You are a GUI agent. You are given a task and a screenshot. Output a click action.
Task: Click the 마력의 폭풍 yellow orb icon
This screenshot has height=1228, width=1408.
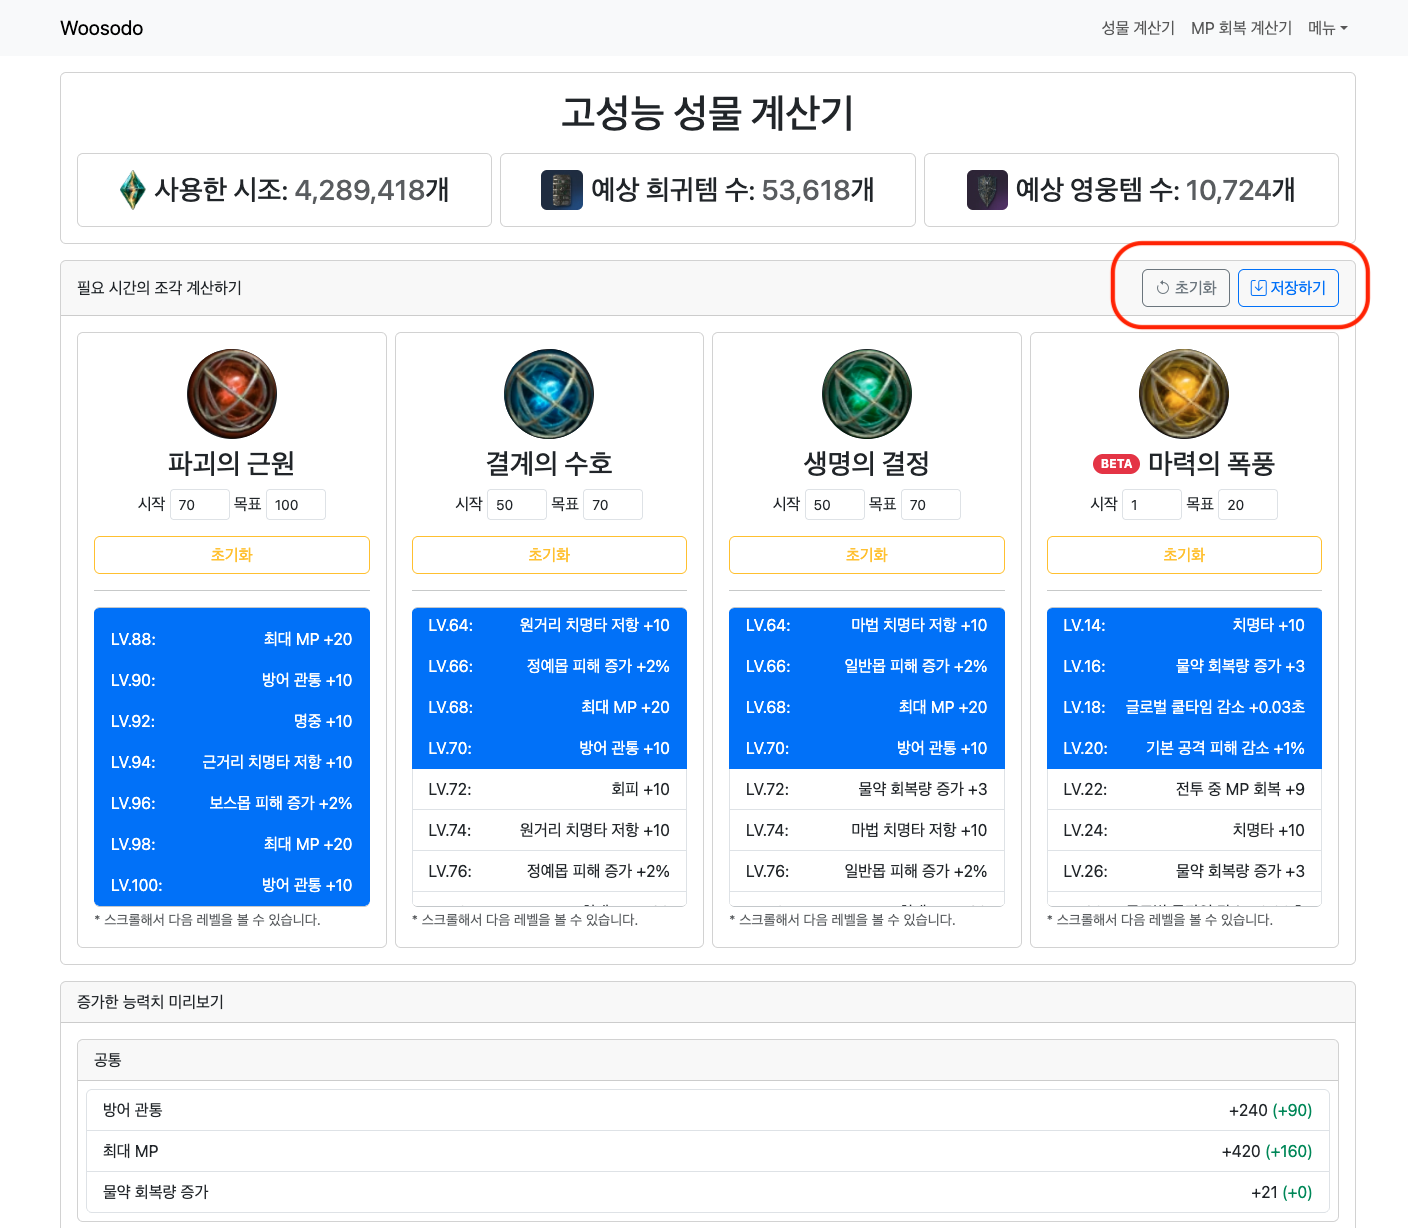[x=1184, y=394]
